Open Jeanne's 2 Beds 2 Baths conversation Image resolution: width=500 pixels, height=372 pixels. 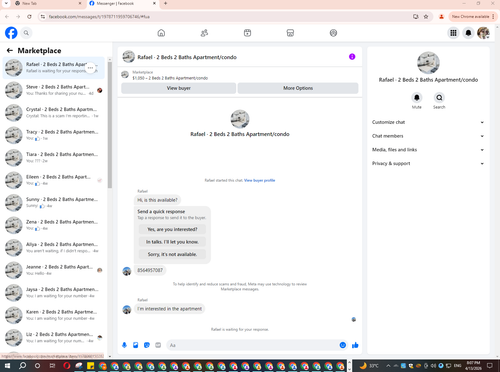coord(54,270)
